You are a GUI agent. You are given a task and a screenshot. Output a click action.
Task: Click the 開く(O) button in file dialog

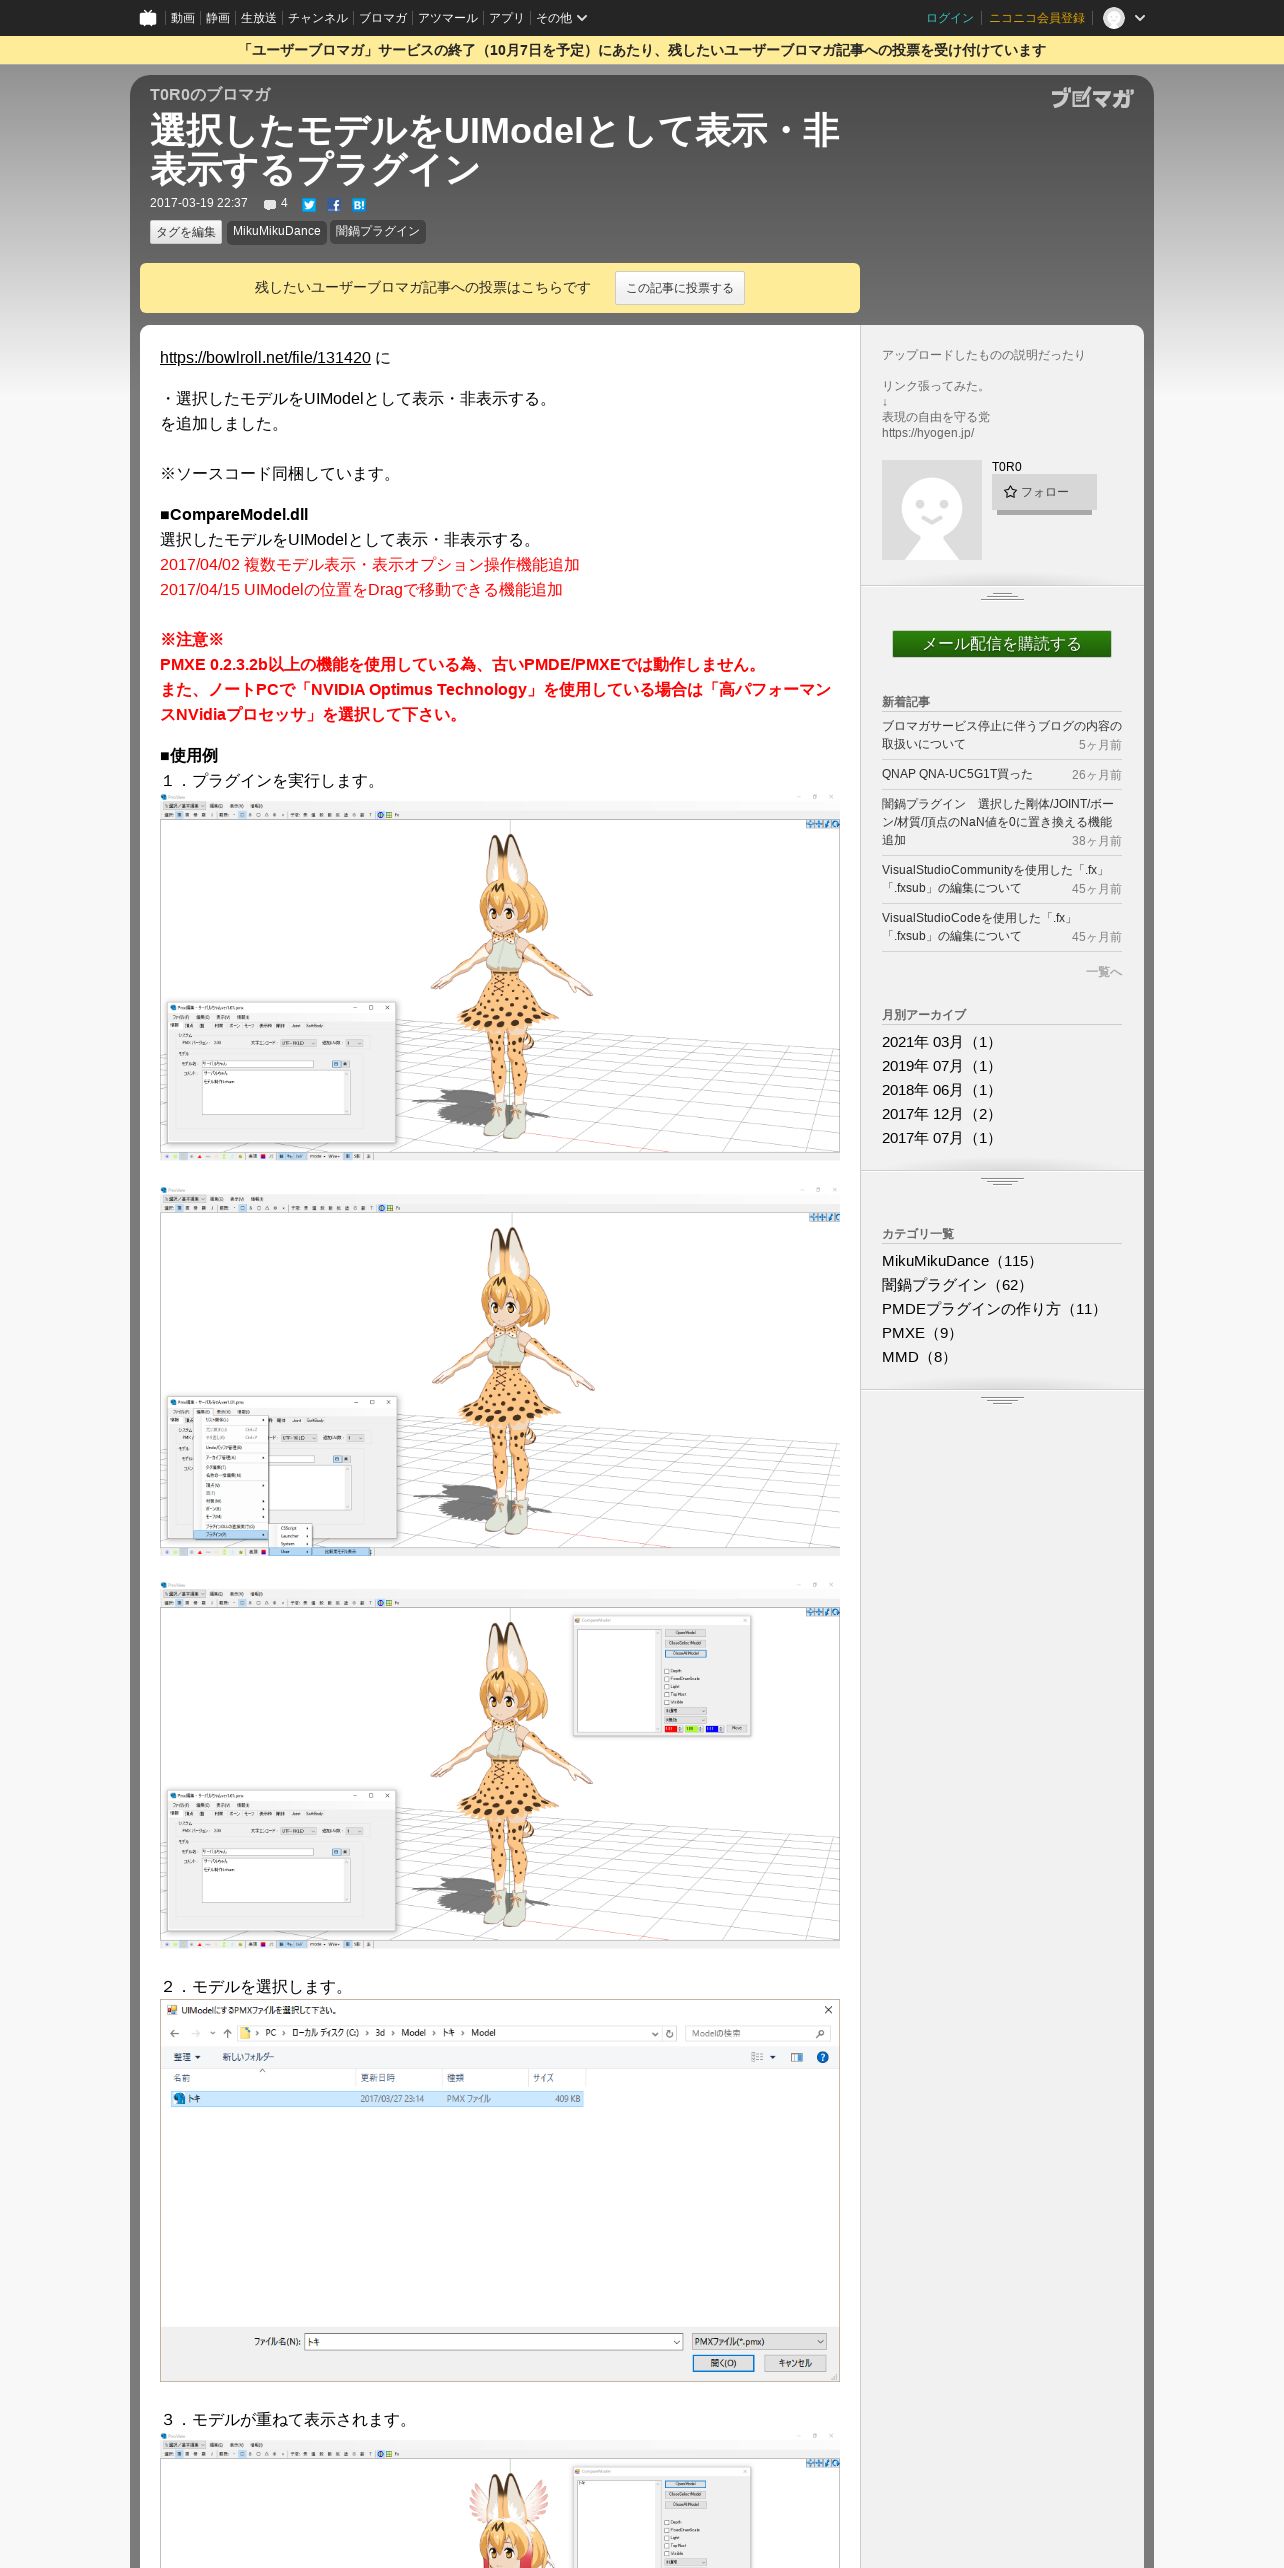point(723,2363)
